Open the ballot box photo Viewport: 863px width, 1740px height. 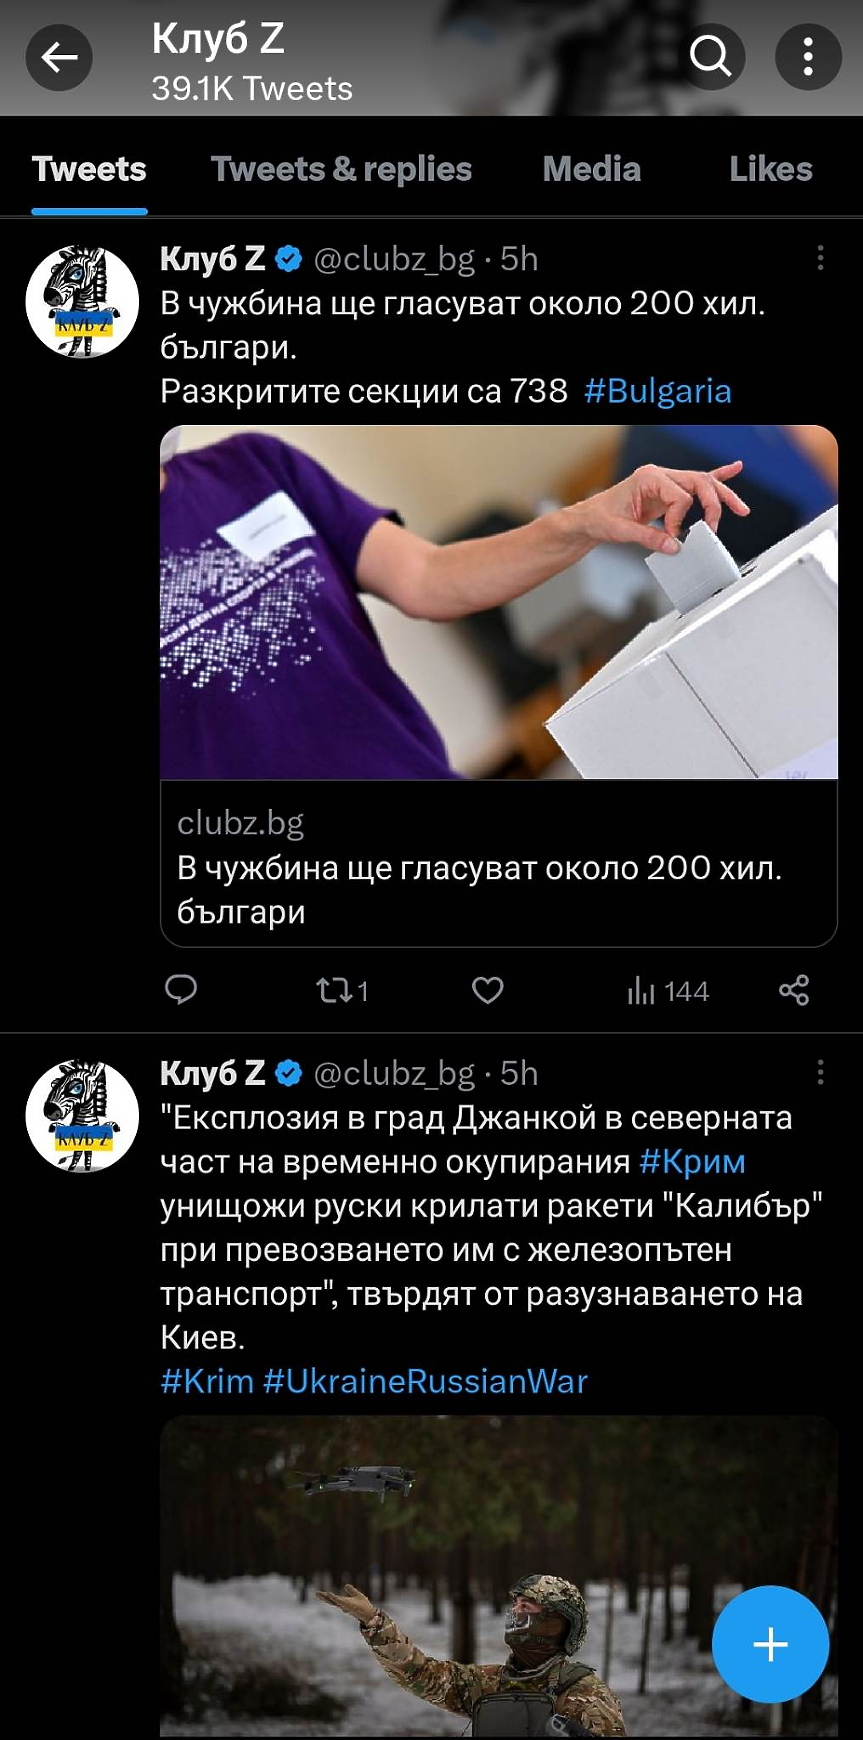[x=499, y=602]
